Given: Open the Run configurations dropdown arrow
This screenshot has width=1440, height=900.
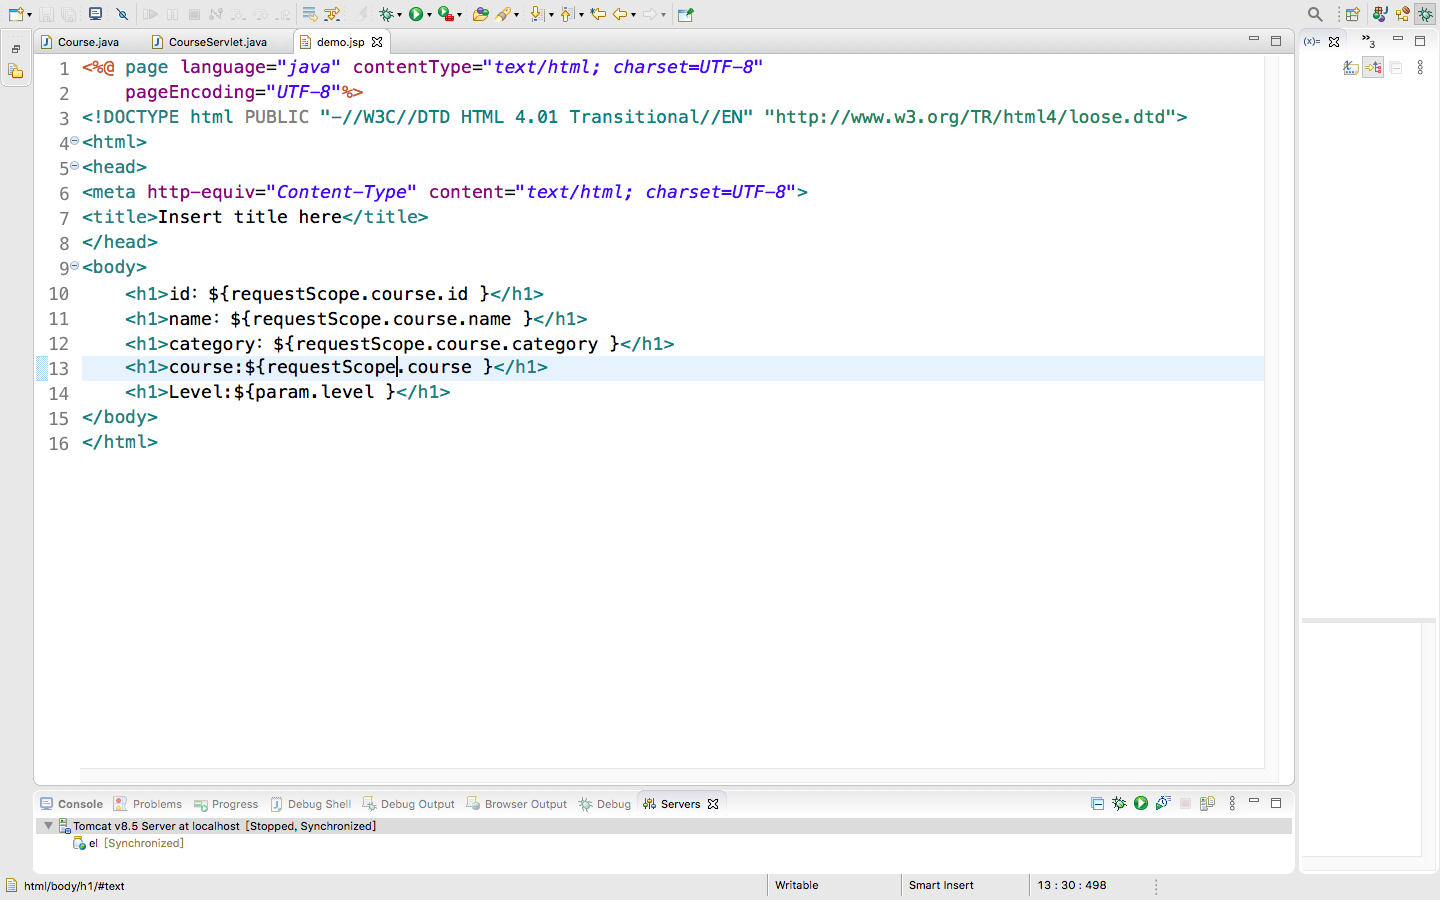Looking at the screenshot, I should coord(429,15).
